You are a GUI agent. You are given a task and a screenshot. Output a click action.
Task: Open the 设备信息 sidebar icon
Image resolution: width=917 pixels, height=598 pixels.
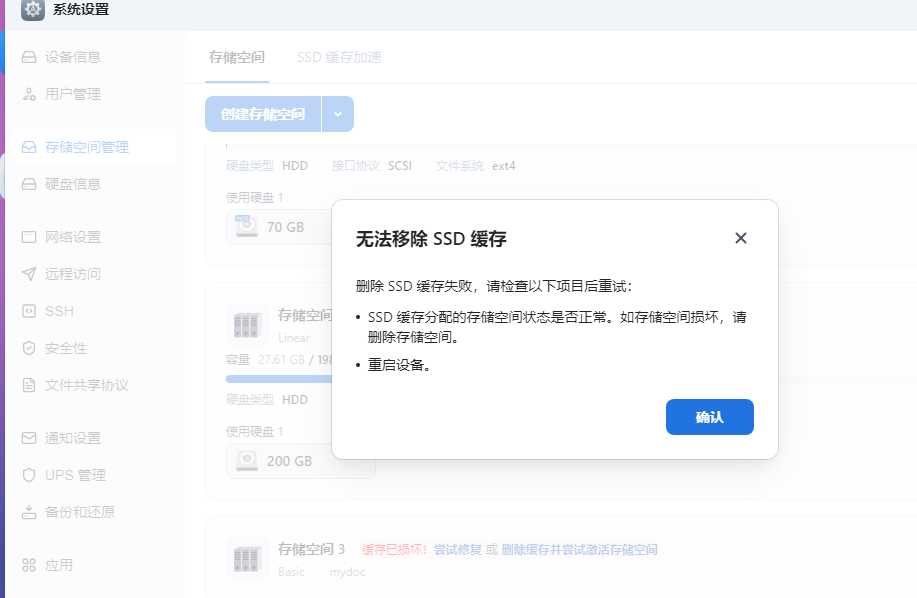click(x=27, y=57)
